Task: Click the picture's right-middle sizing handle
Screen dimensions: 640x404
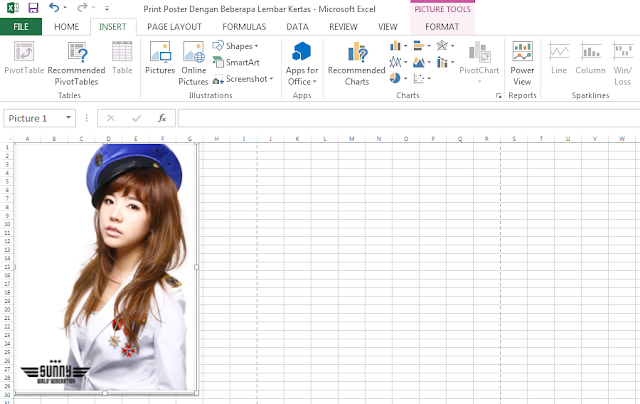Action: (197, 267)
